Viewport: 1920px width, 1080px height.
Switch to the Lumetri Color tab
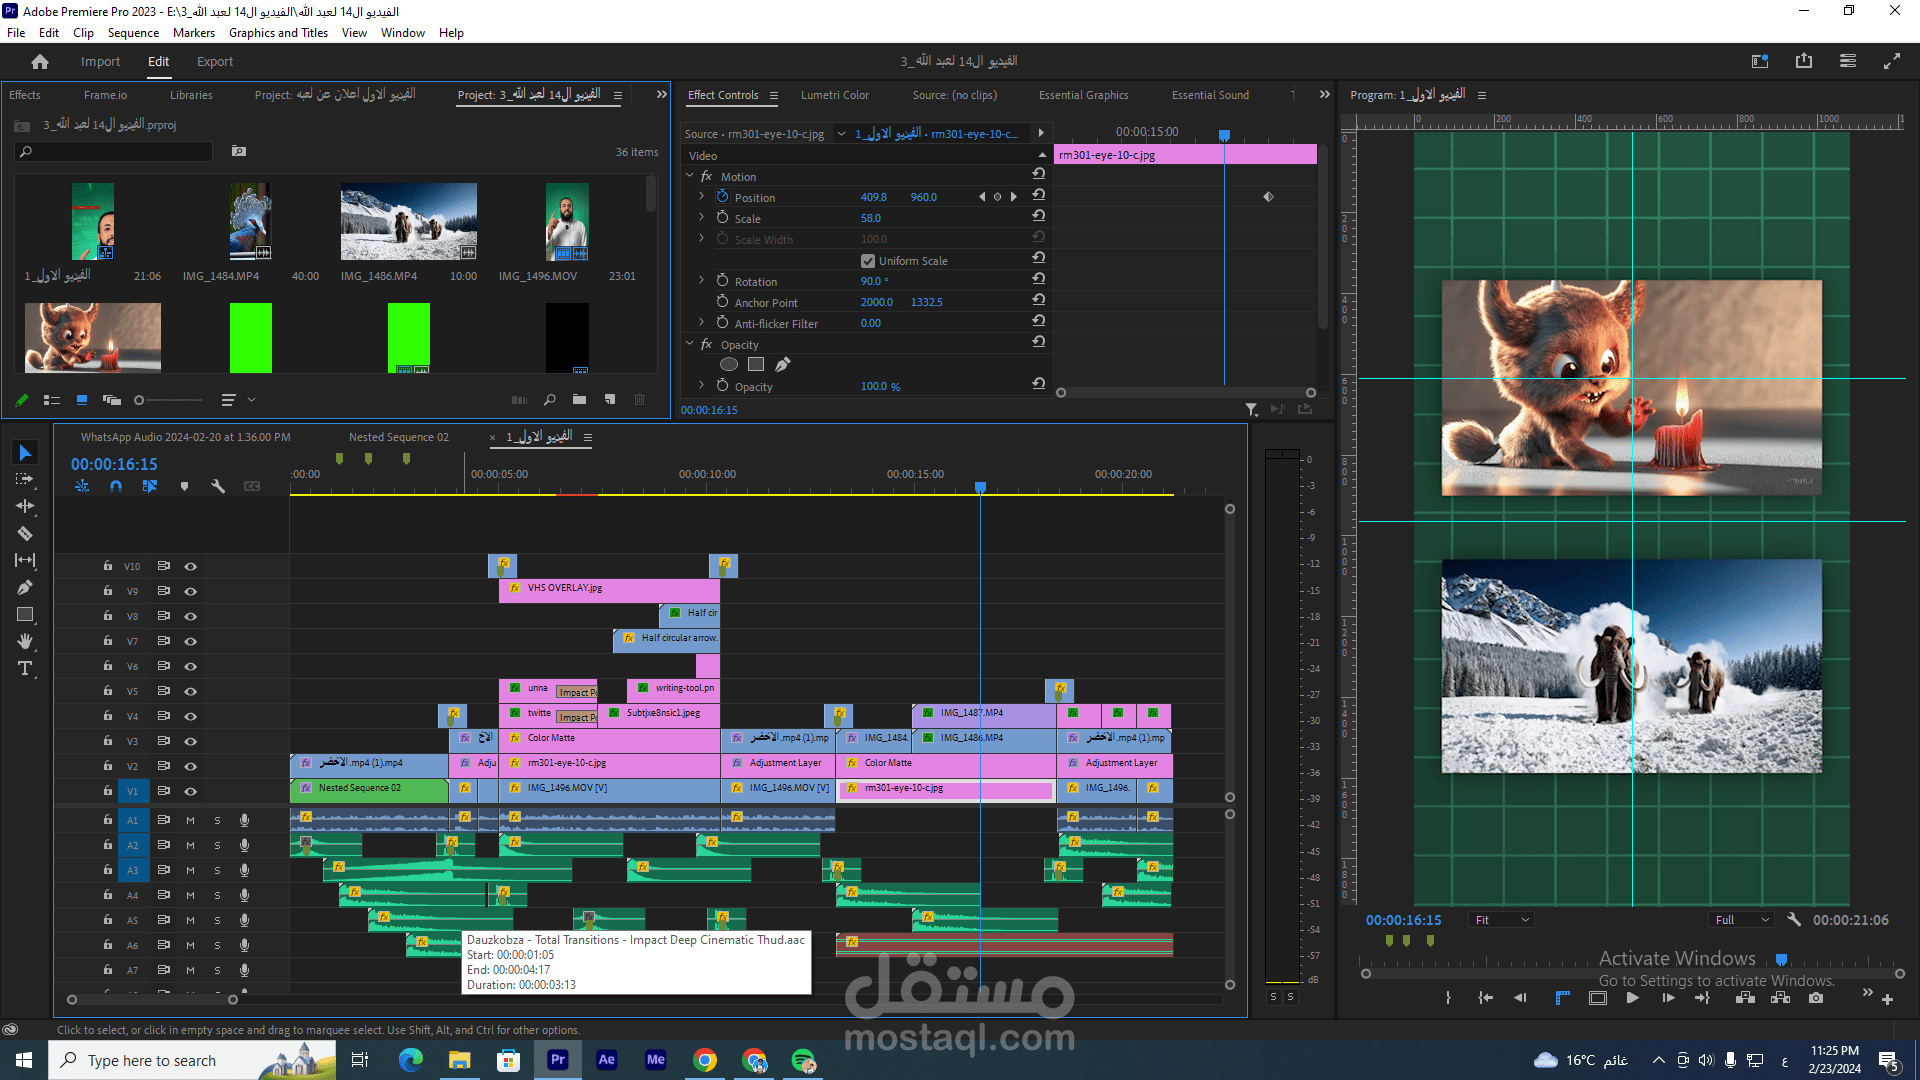[x=834, y=95]
